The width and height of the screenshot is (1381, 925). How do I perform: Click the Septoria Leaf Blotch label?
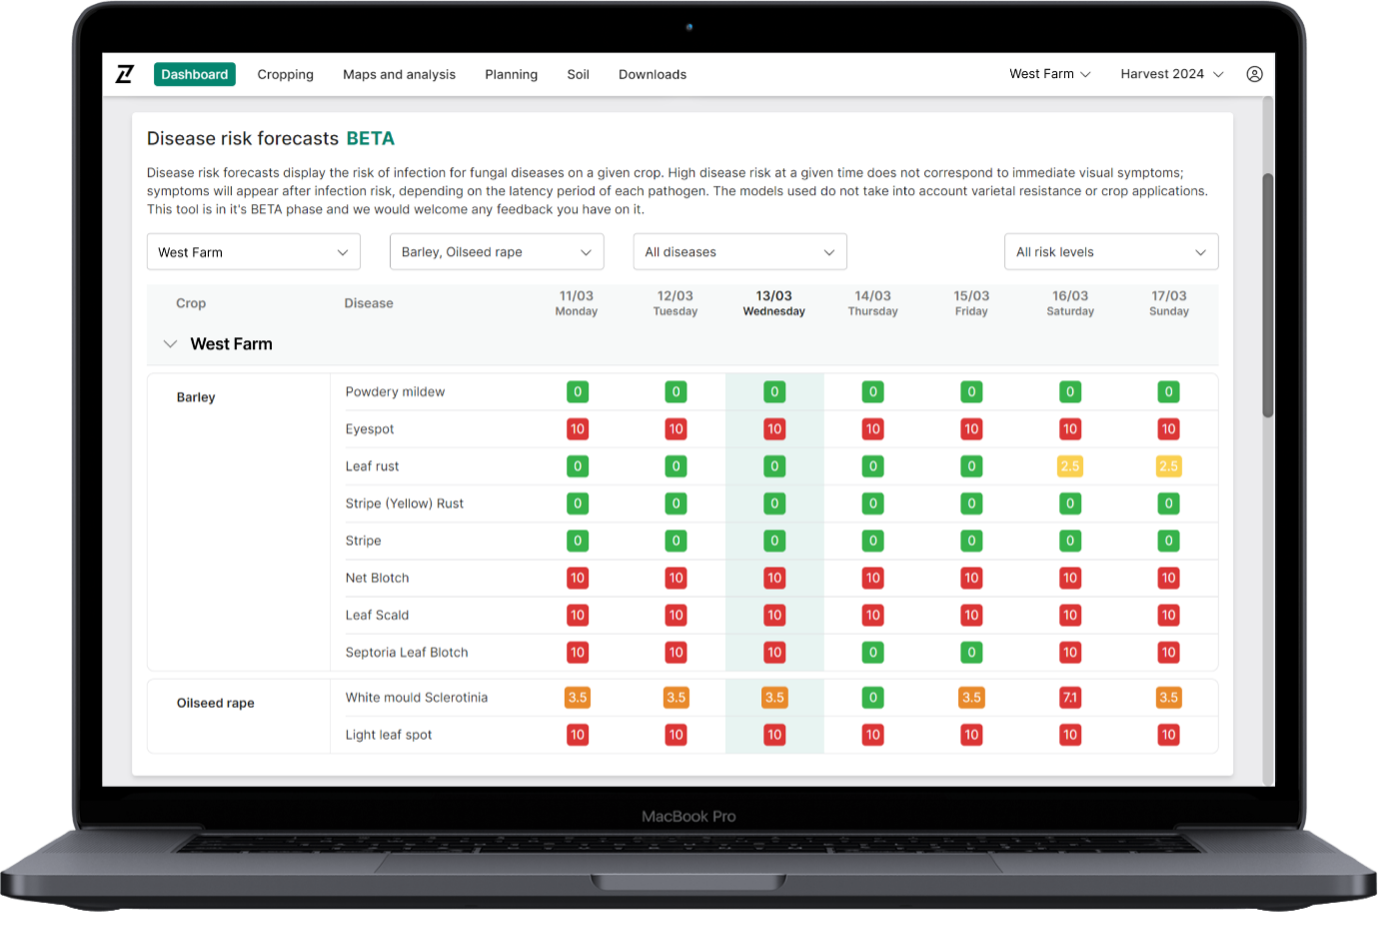click(407, 652)
